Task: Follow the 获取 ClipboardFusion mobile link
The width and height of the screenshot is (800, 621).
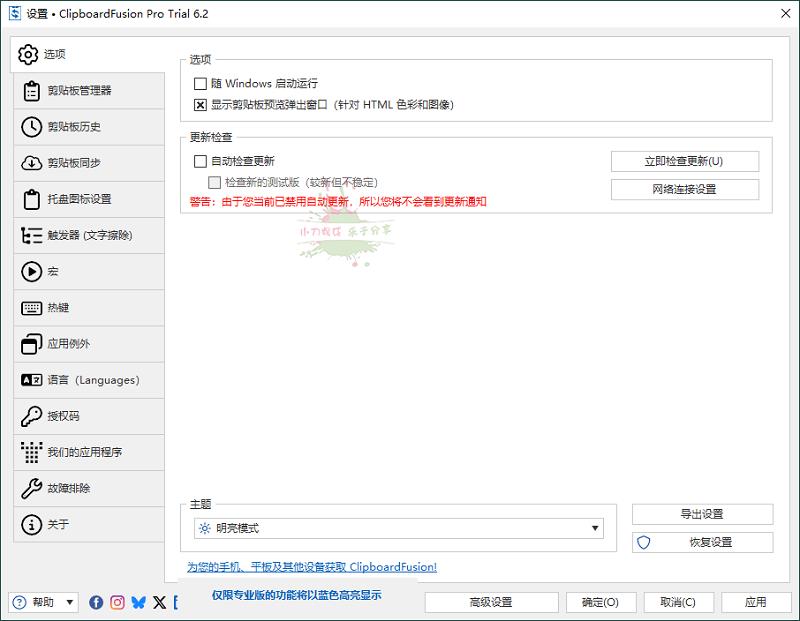Action: [311, 567]
